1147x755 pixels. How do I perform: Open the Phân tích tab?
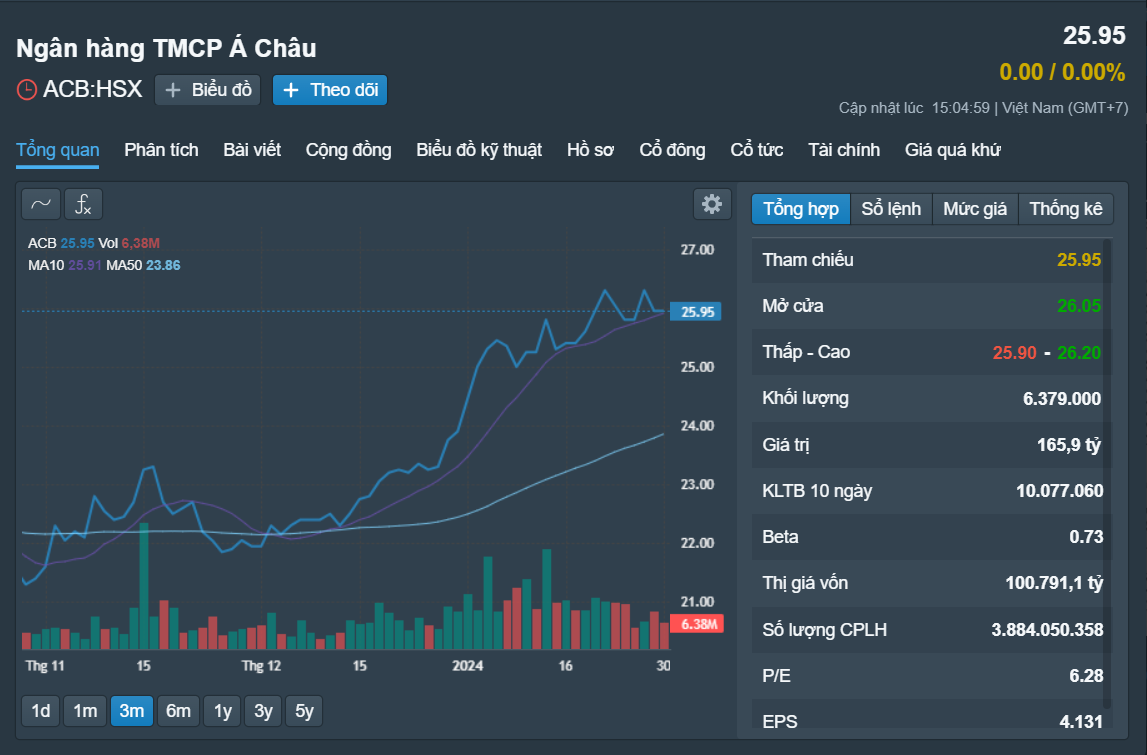[x=161, y=150]
